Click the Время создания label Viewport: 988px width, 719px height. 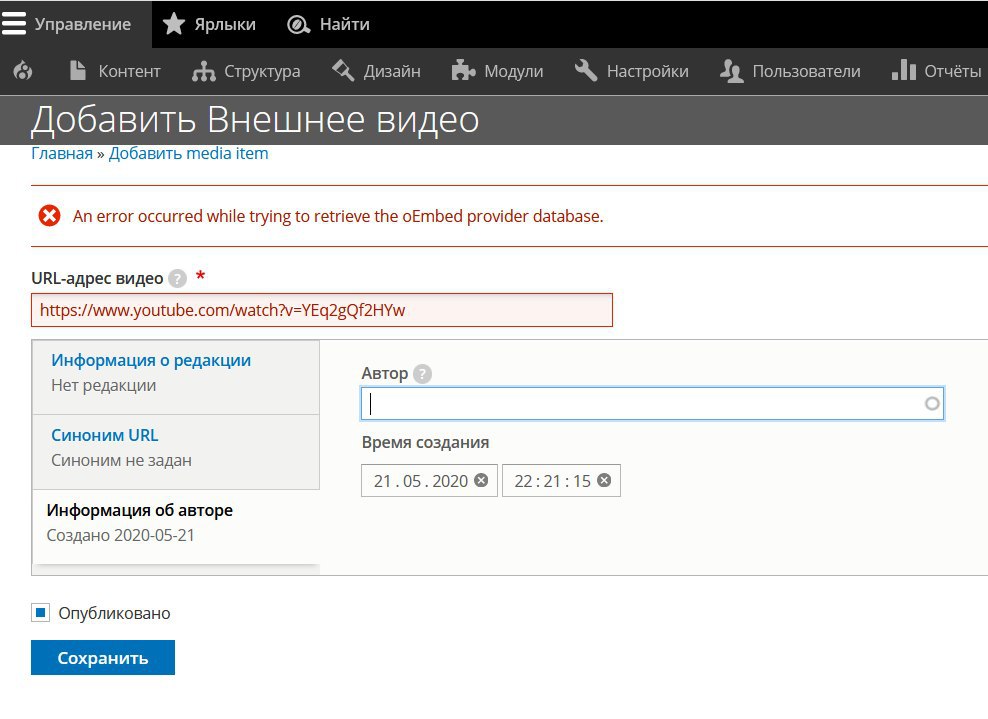point(425,442)
